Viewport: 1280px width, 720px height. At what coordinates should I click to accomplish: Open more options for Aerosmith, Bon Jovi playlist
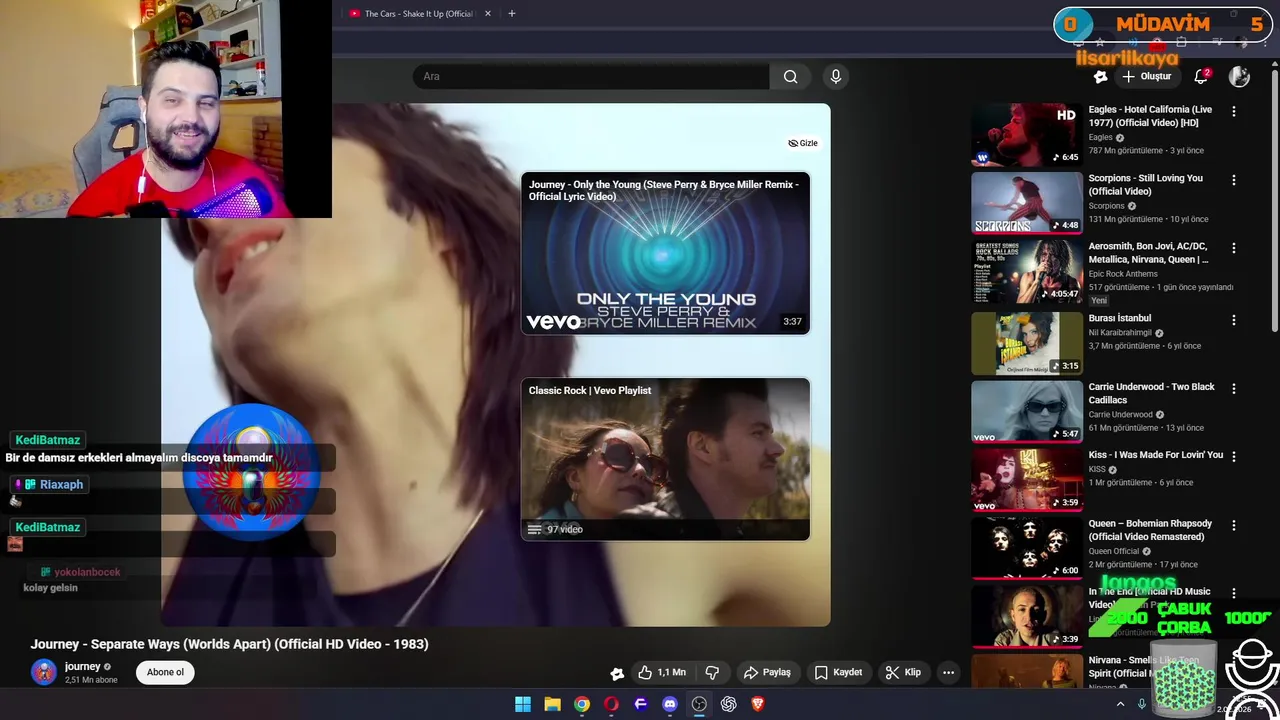click(1234, 248)
